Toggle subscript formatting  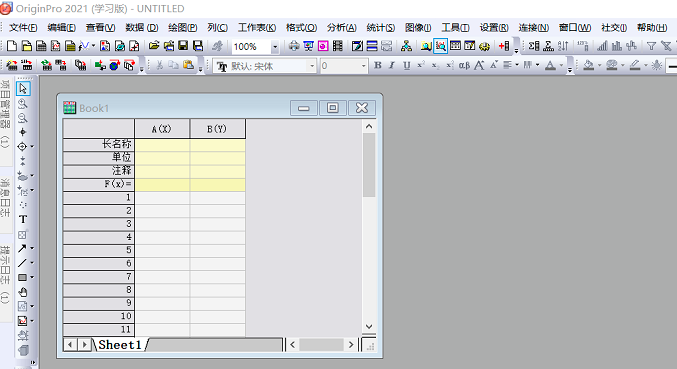(435, 65)
